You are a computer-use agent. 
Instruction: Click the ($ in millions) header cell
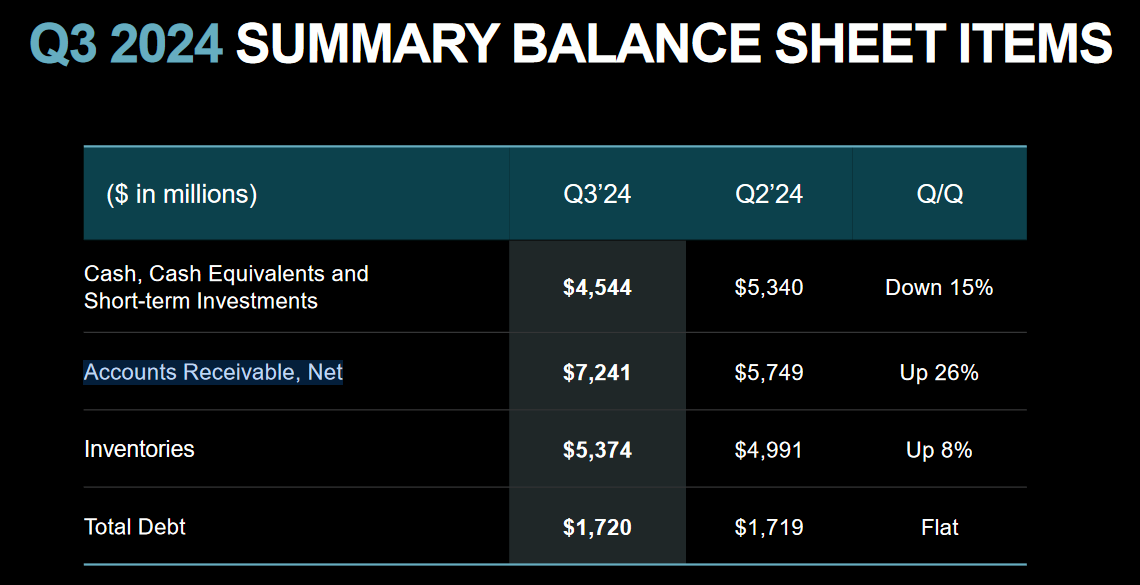[182, 194]
